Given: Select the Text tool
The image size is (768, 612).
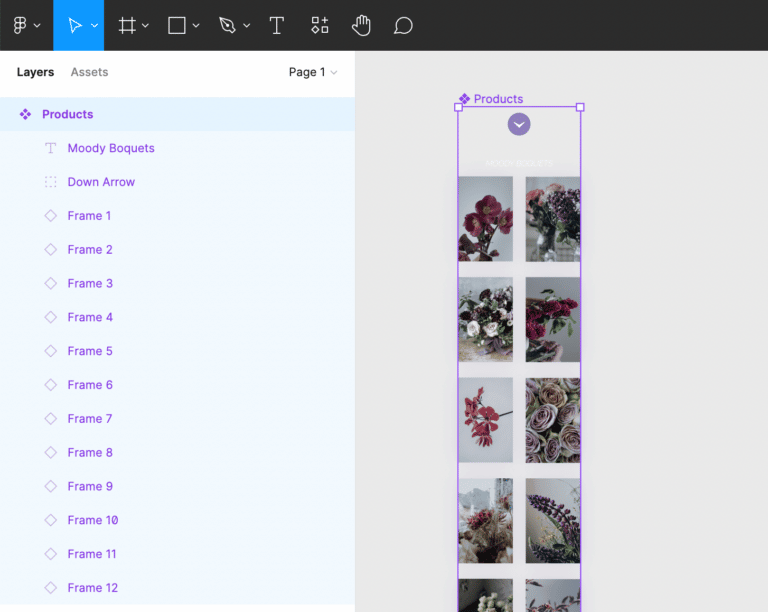Looking at the screenshot, I should pos(277,25).
